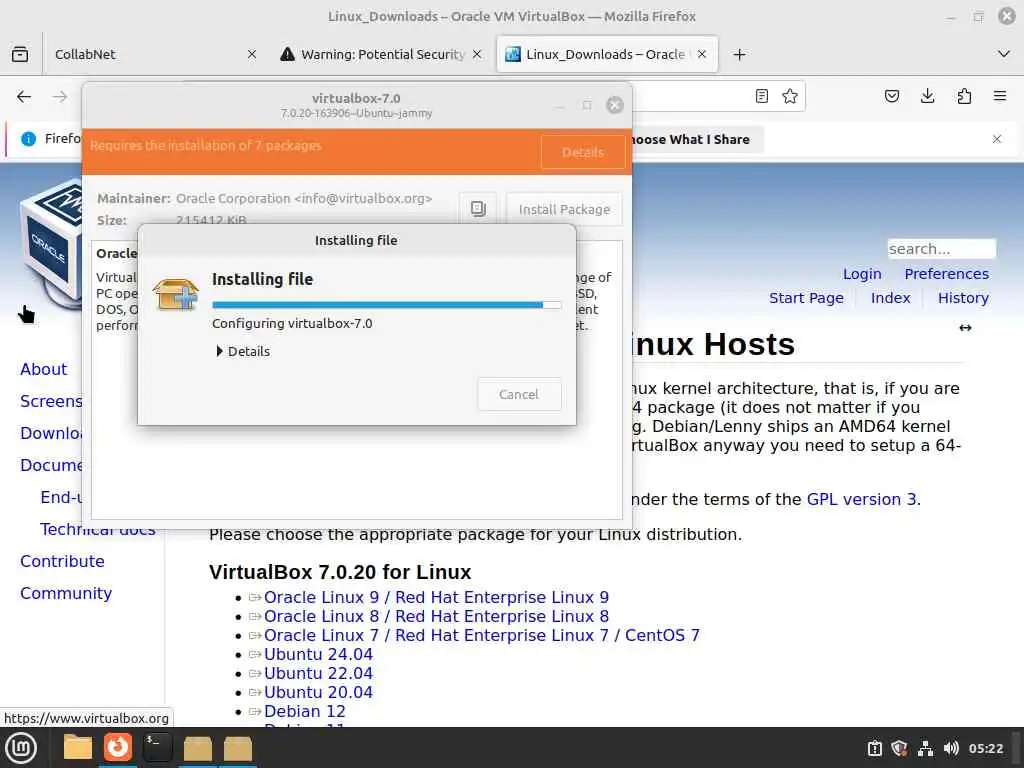Image resolution: width=1024 pixels, height=768 pixels.
Task: Click the VirtualBox Oracle cube logo
Action: pyautogui.click(x=51, y=243)
